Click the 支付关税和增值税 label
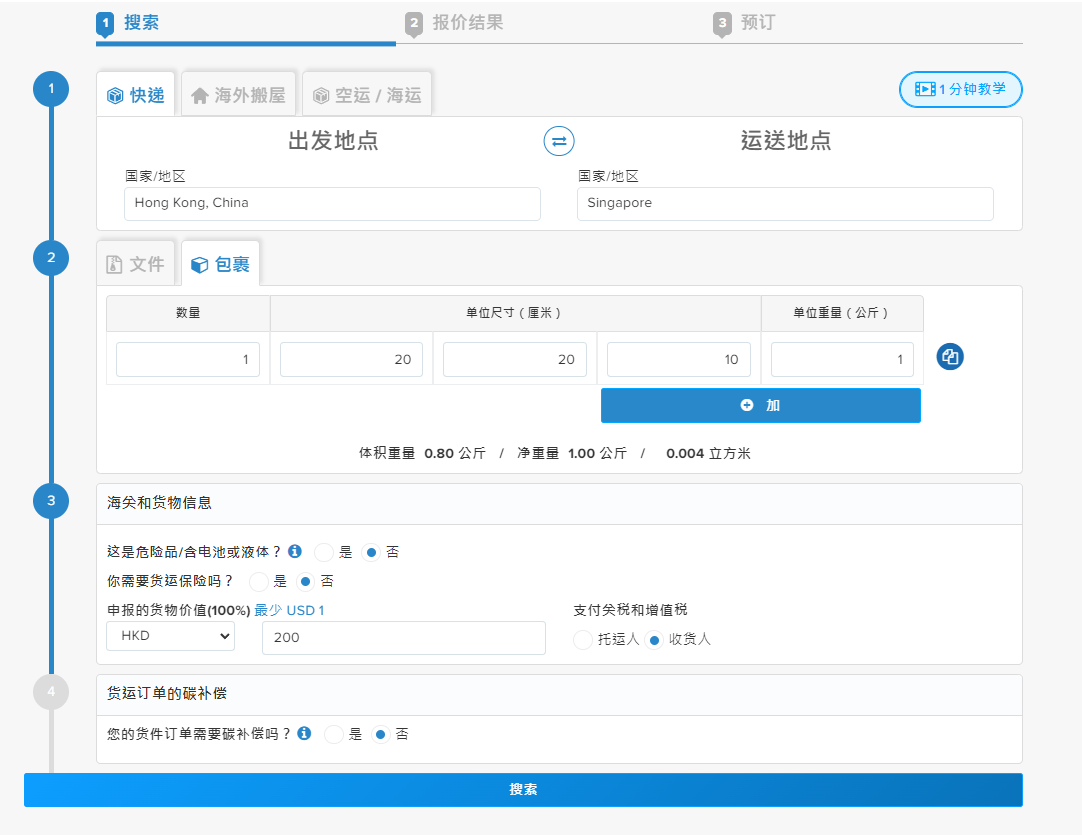 tap(630, 610)
